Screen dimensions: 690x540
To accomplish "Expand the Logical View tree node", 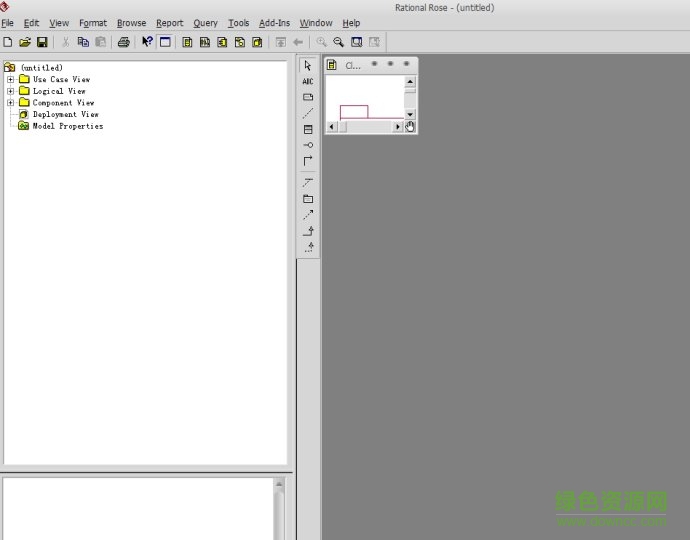I will [x=10, y=91].
